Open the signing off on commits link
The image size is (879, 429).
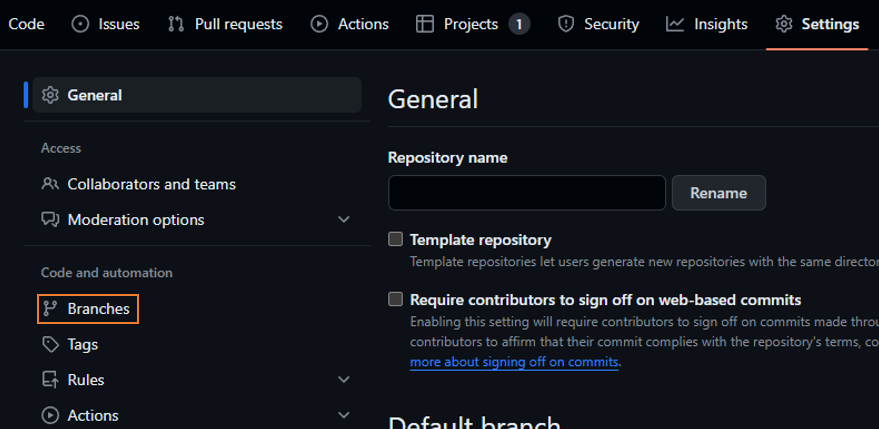tap(514, 362)
